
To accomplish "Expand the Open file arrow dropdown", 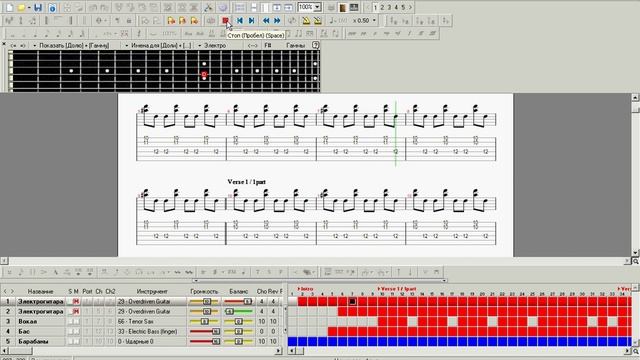I will (x=29, y=7).
